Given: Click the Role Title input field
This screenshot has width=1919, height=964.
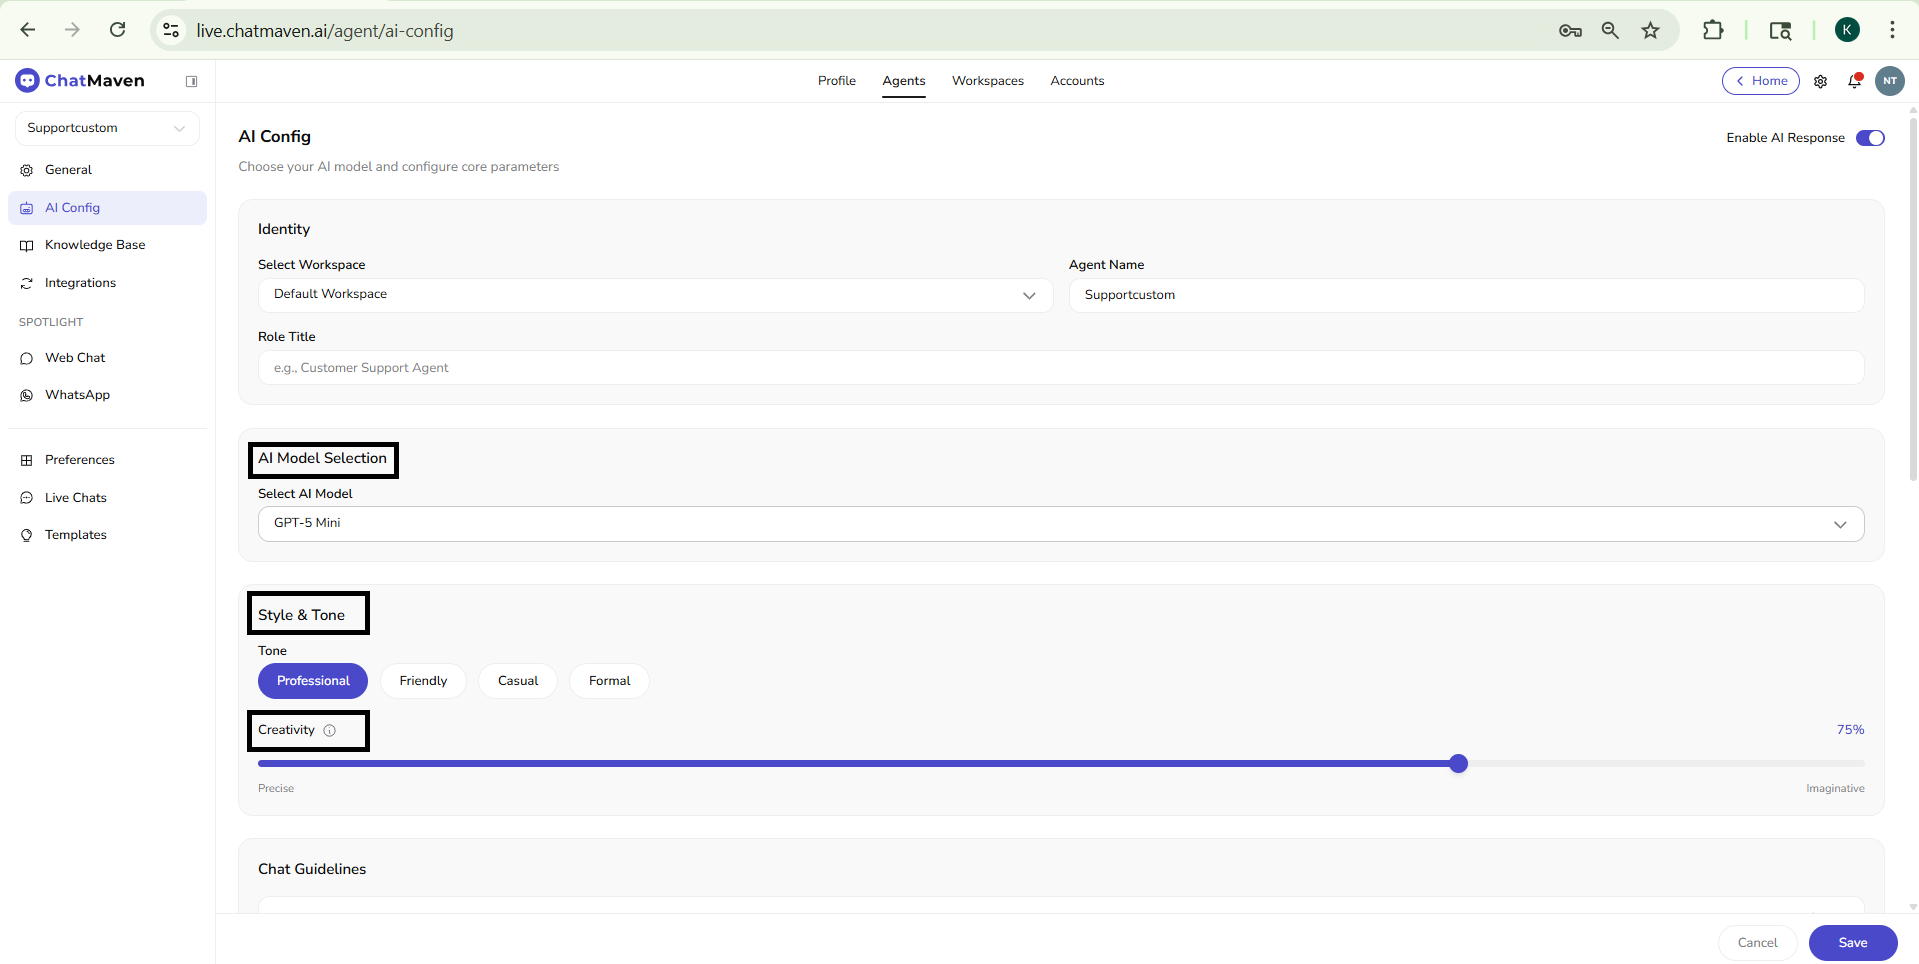Looking at the screenshot, I should [1059, 367].
